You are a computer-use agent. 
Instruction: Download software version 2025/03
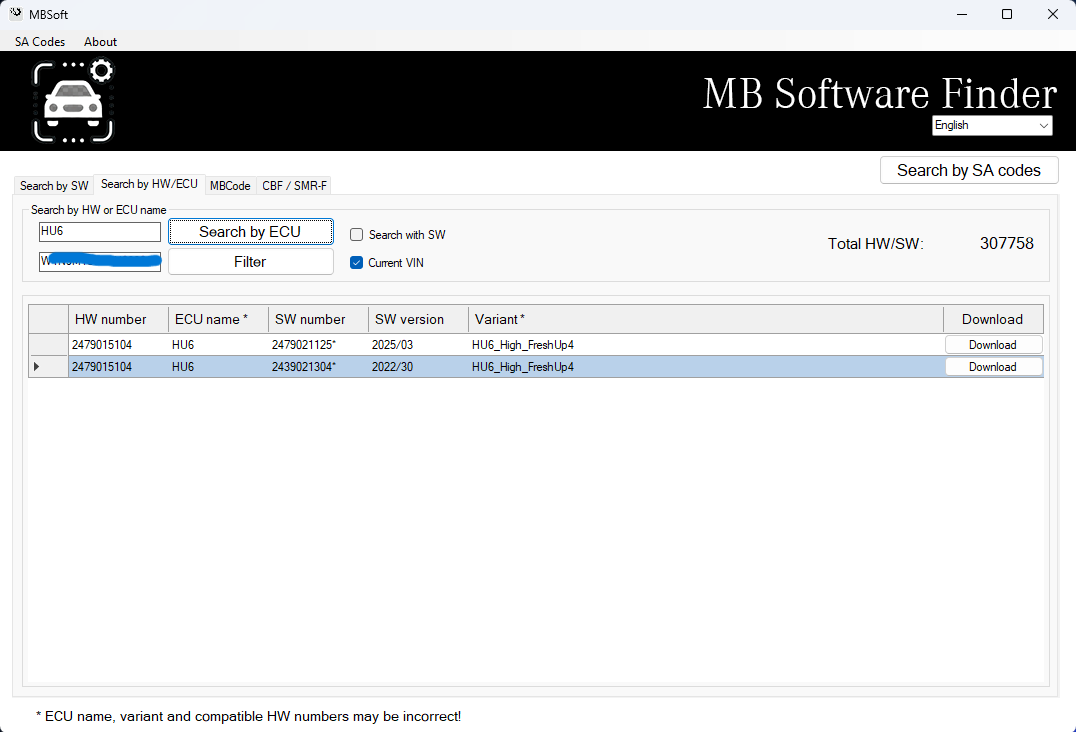pos(992,345)
